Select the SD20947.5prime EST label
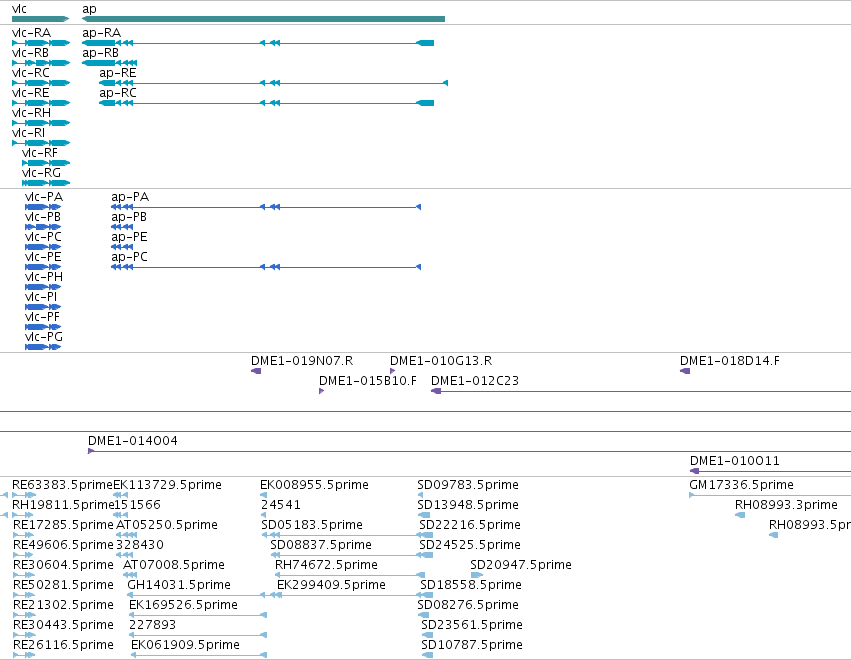 [x=521, y=565]
